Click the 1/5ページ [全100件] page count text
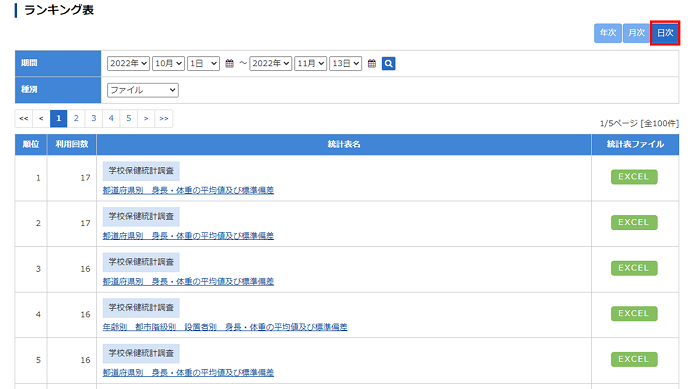Viewport: 695px width, 389px height. point(639,123)
